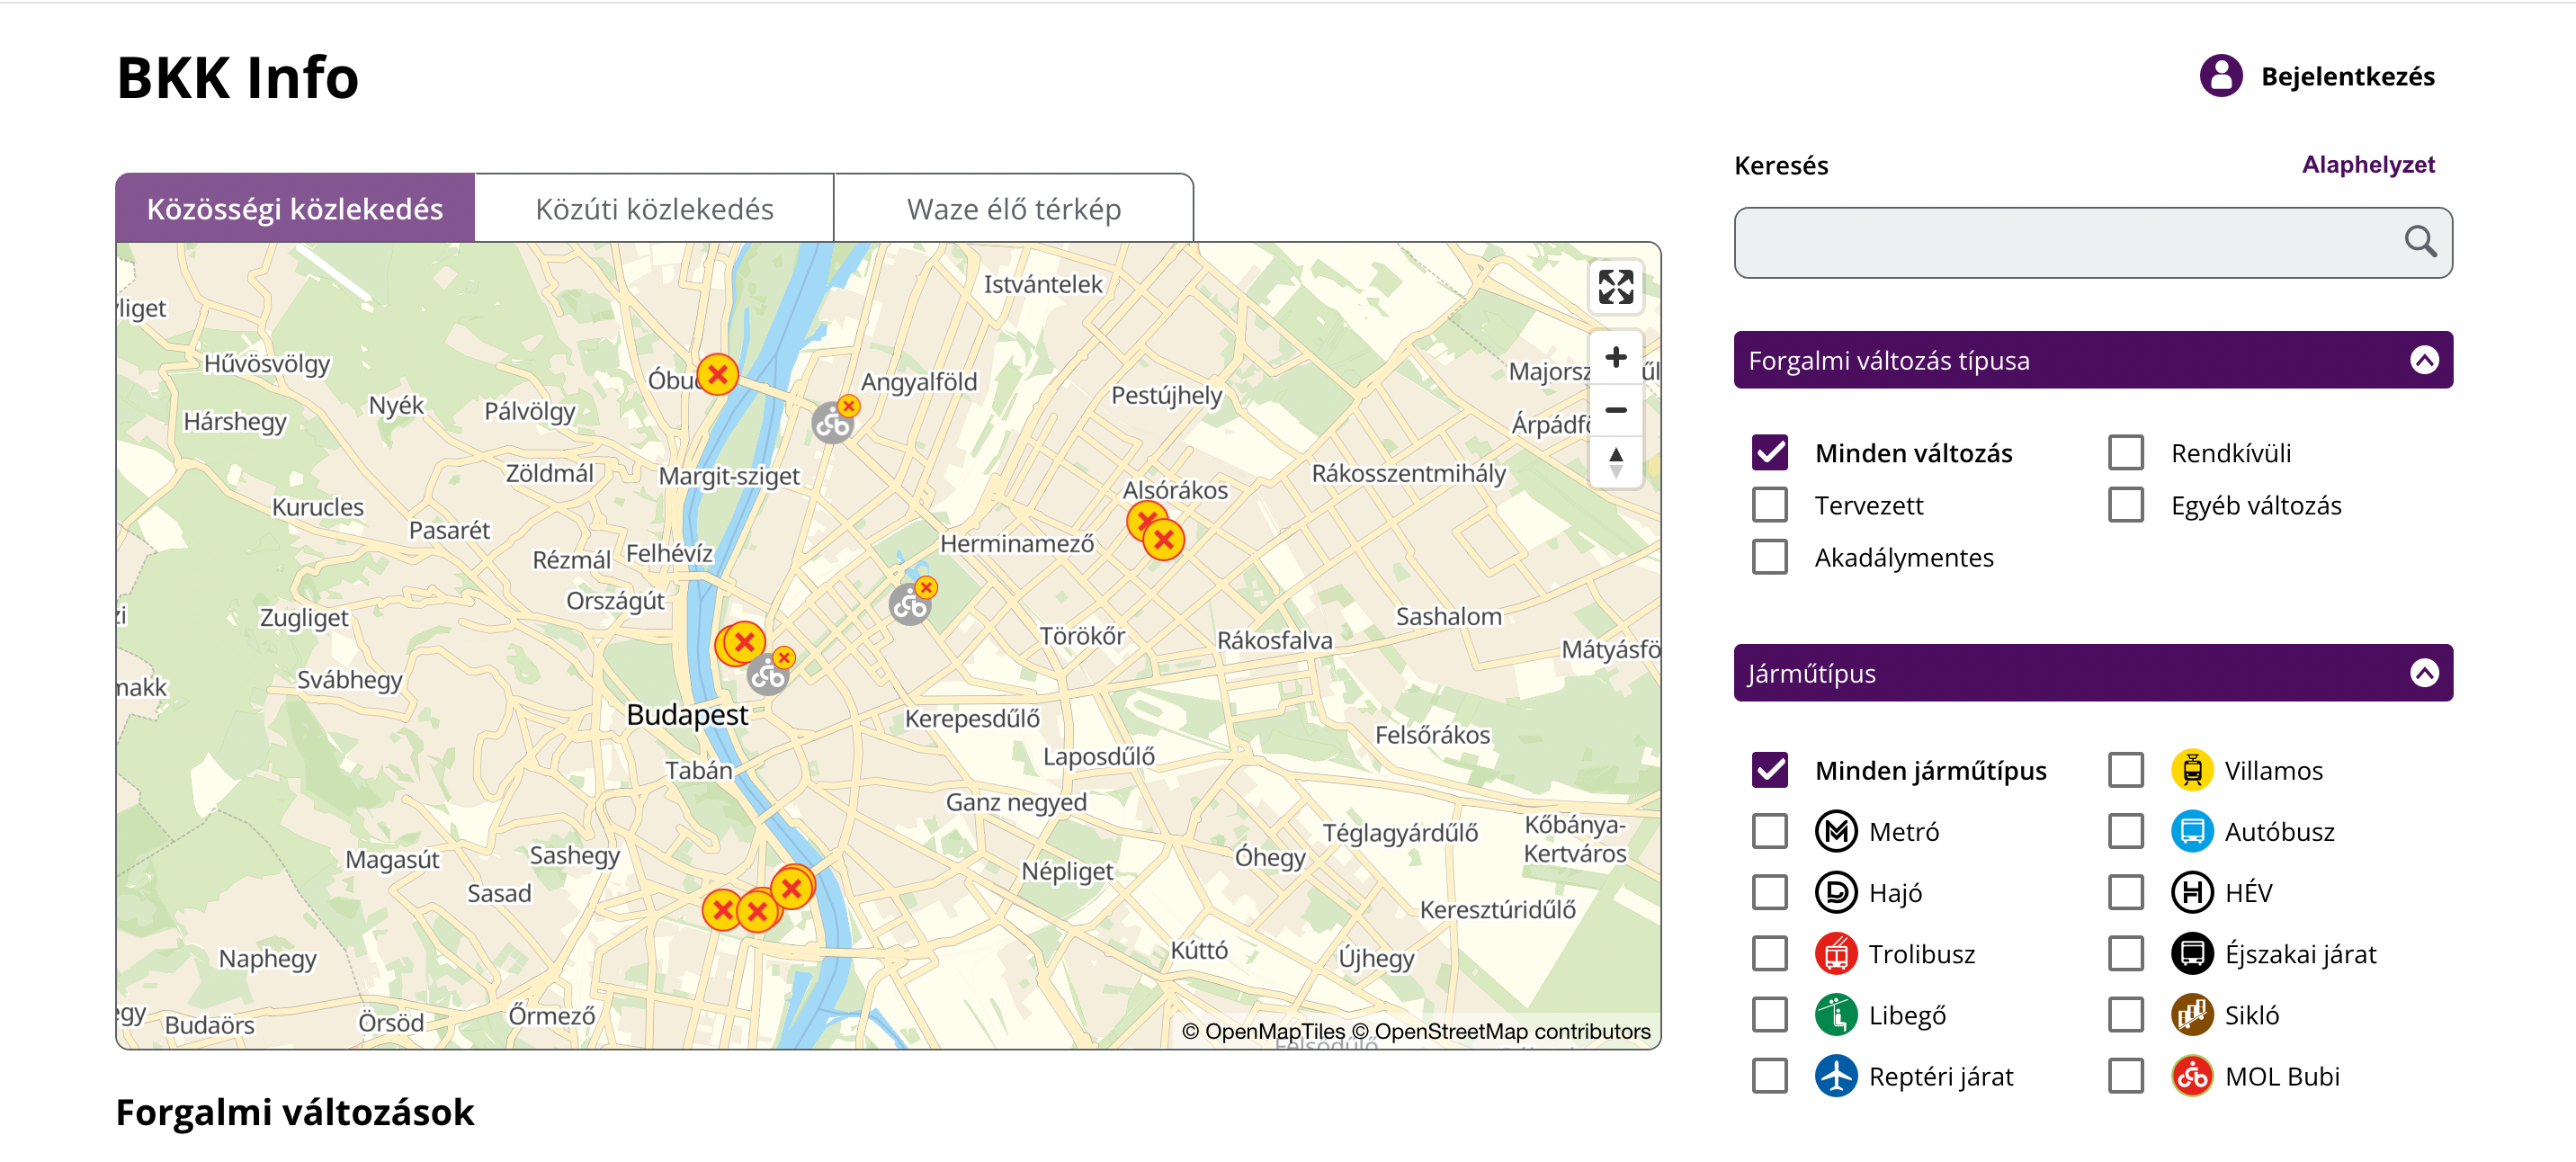Click the Forgalmi változások heading
This screenshot has height=1162, width=2576.
pyautogui.click(x=295, y=1112)
